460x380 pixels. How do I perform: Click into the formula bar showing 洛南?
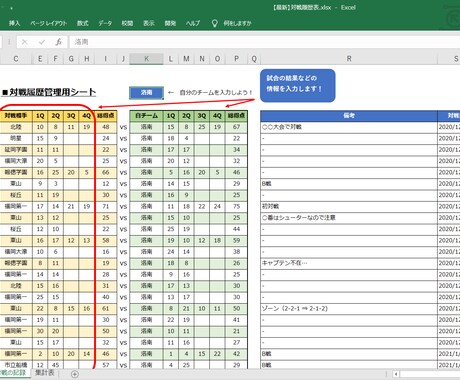[265, 42]
